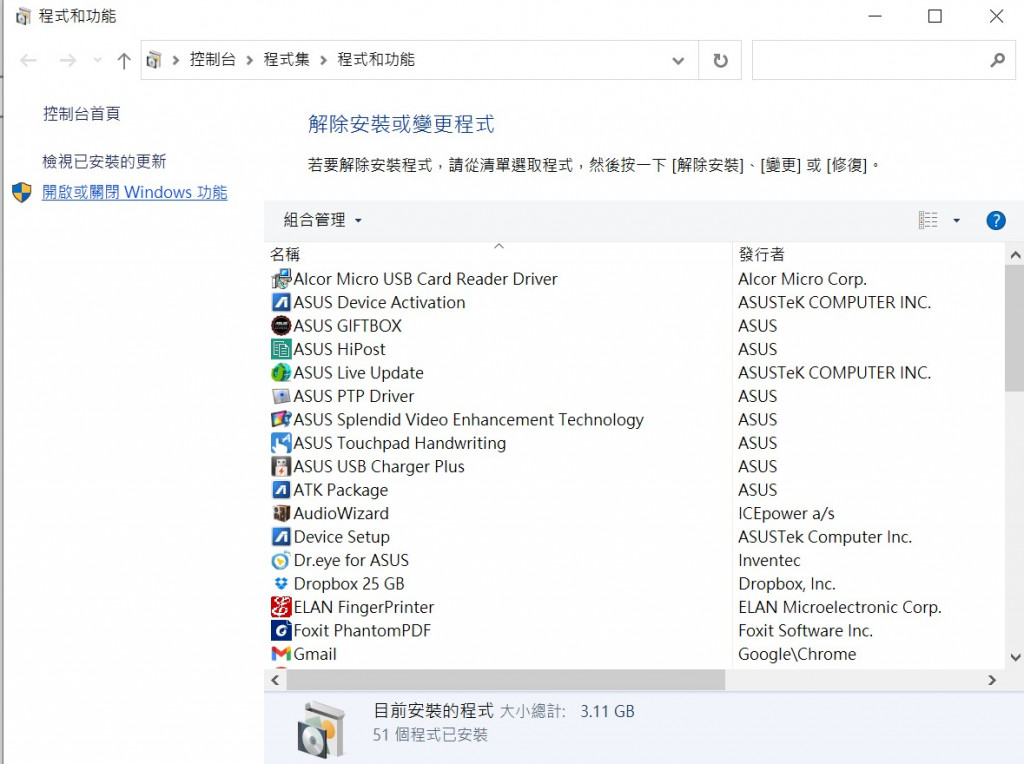The height and width of the screenshot is (764, 1024).
Task: Click the ASUS HiPost icon
Action: click(x=281, y=349)
